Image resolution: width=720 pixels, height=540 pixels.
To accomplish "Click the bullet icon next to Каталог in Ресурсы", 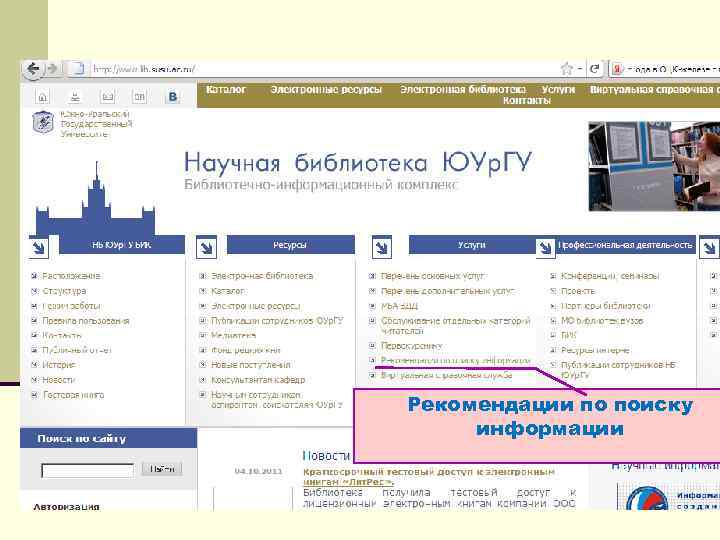I will pos(203,291).
